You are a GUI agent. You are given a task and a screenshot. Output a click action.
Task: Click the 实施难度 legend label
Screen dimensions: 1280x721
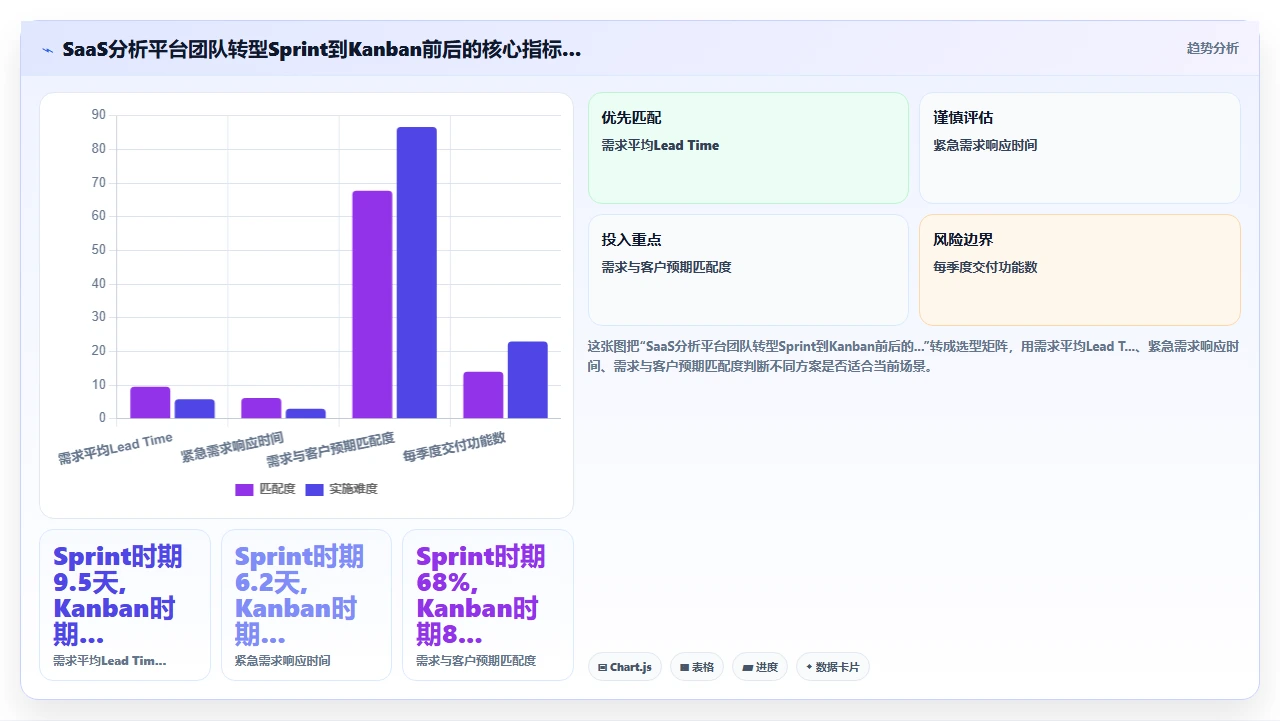click(x=353, y=489)
